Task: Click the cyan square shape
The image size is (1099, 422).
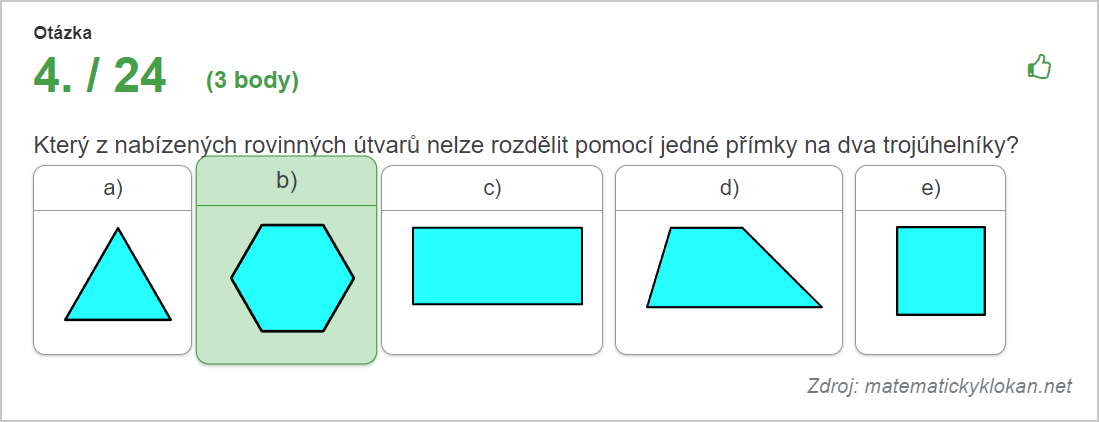Action: point(941,271)
